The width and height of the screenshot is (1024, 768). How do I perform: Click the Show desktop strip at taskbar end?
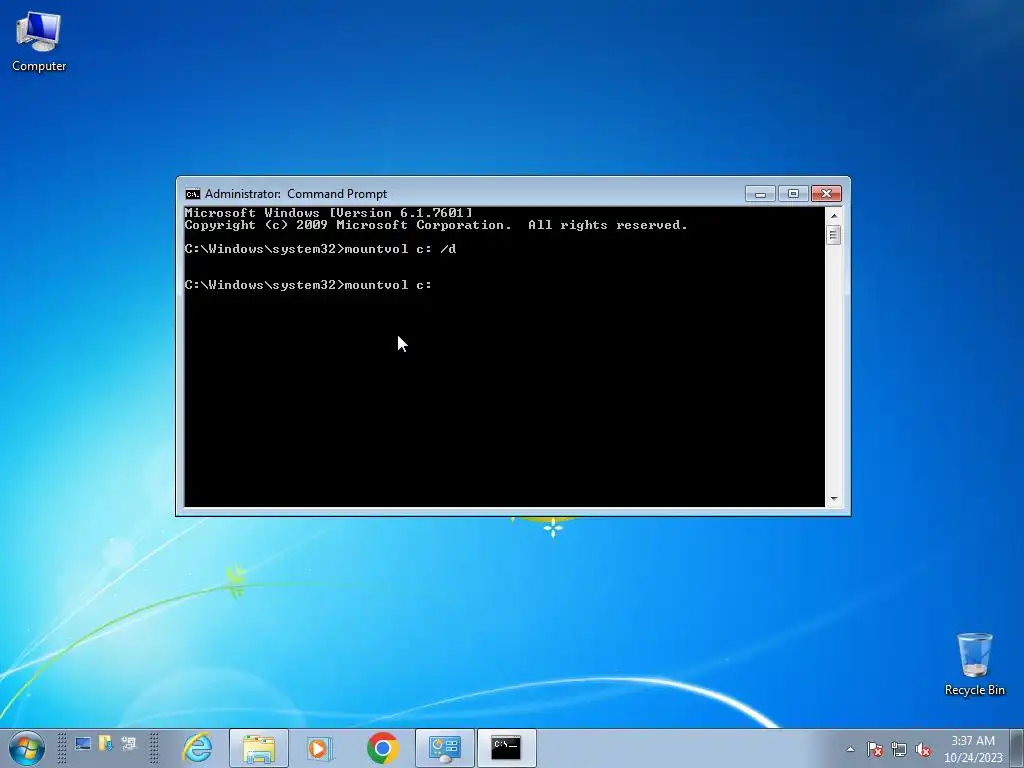[x=1017, y=748]
